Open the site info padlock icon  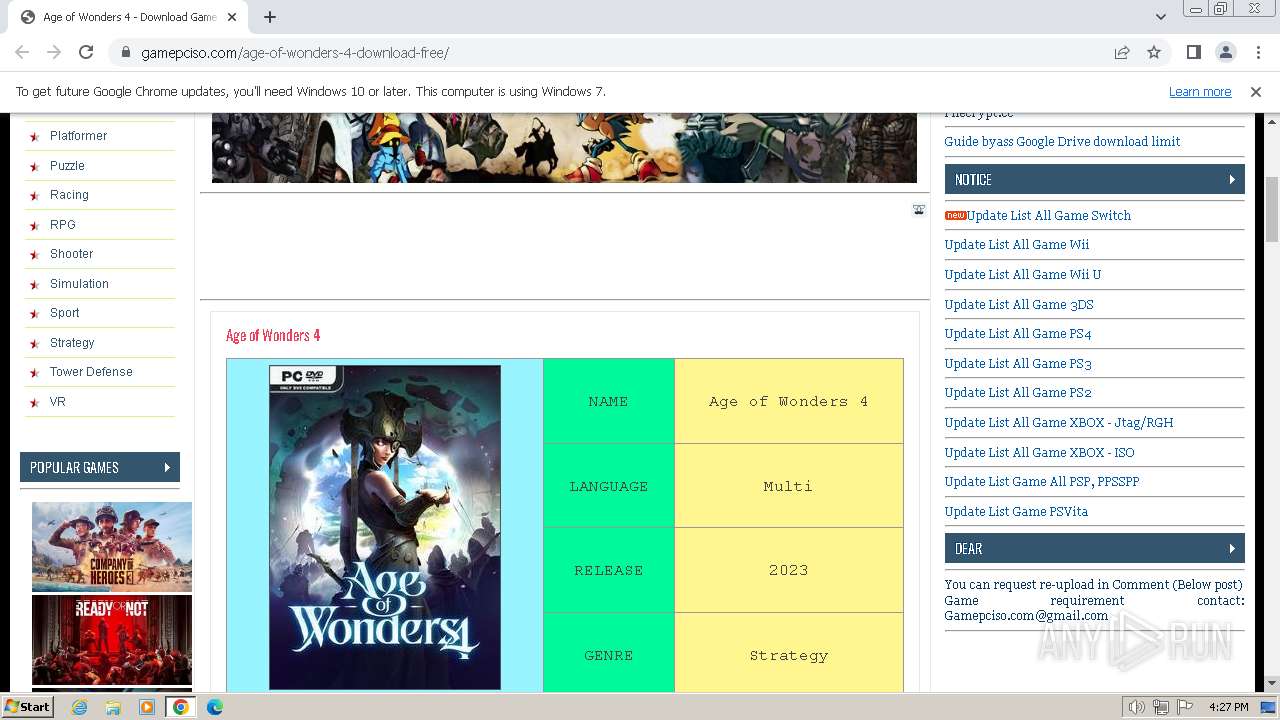[125, 52]
